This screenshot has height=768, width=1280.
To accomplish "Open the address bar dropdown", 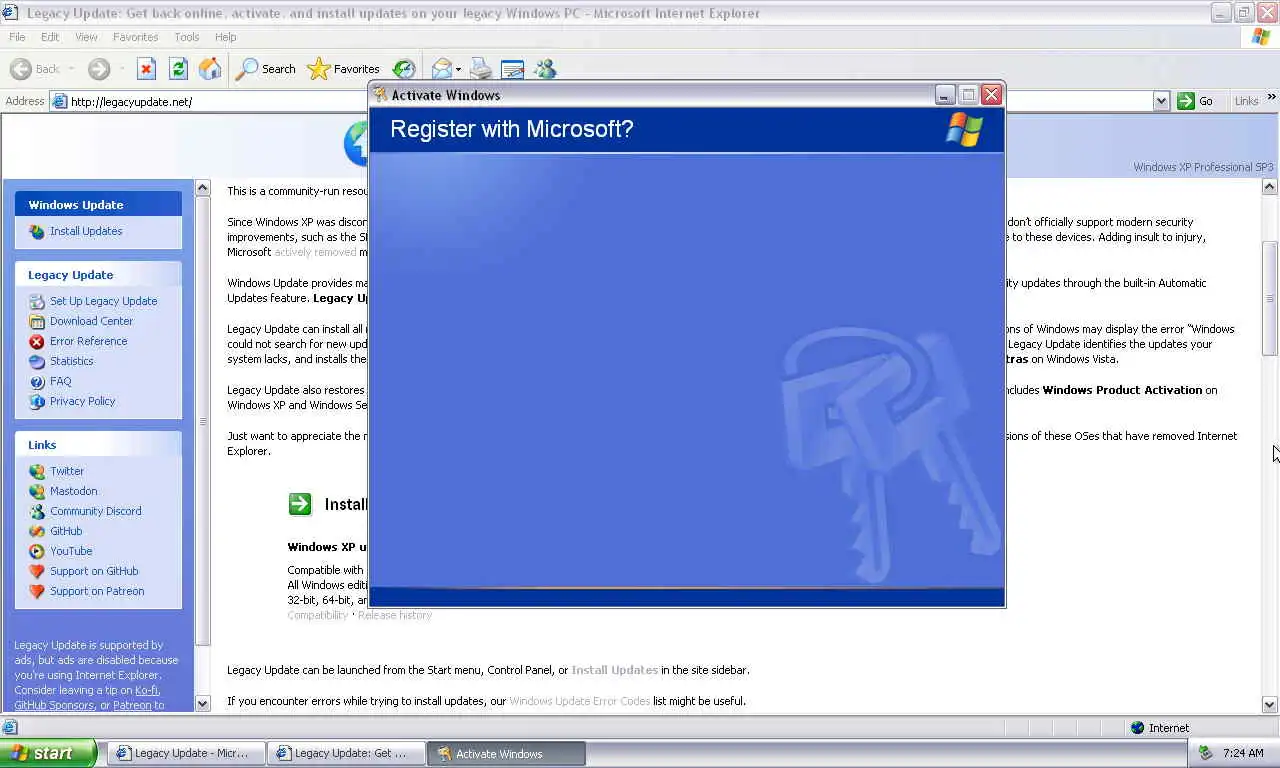I will pyautogui.click(x=1161, y=101).
